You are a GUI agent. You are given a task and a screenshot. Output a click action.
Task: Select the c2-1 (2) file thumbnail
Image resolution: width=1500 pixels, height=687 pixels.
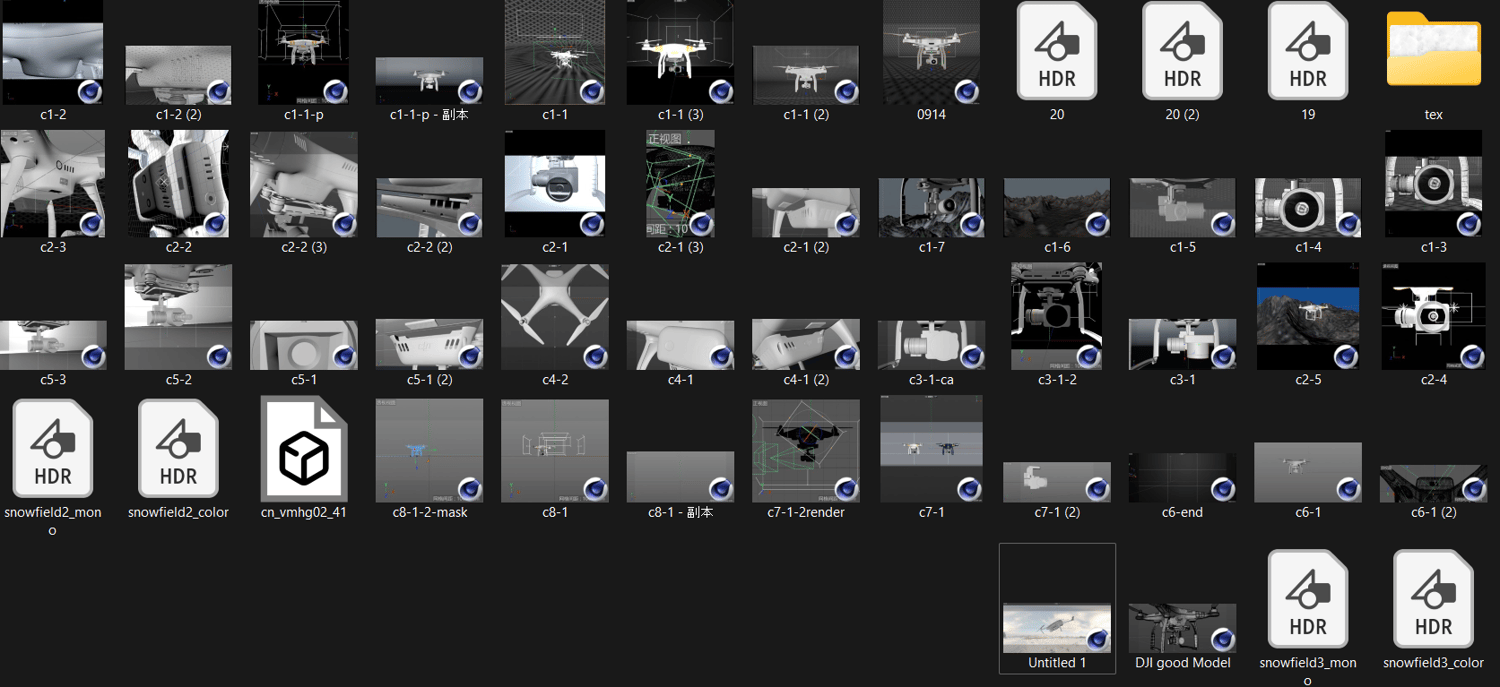pyautogui.click(x=806, y=213)
